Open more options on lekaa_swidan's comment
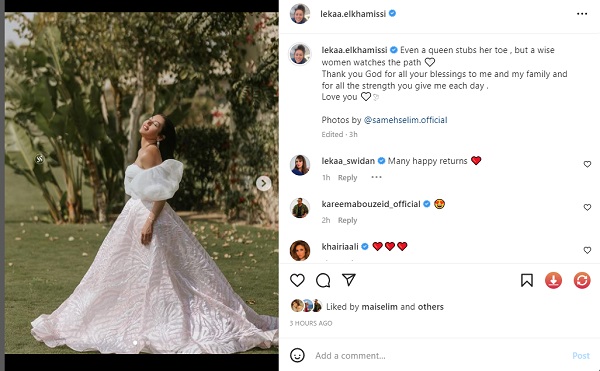 pyautogui.click(x=376, y=177)
